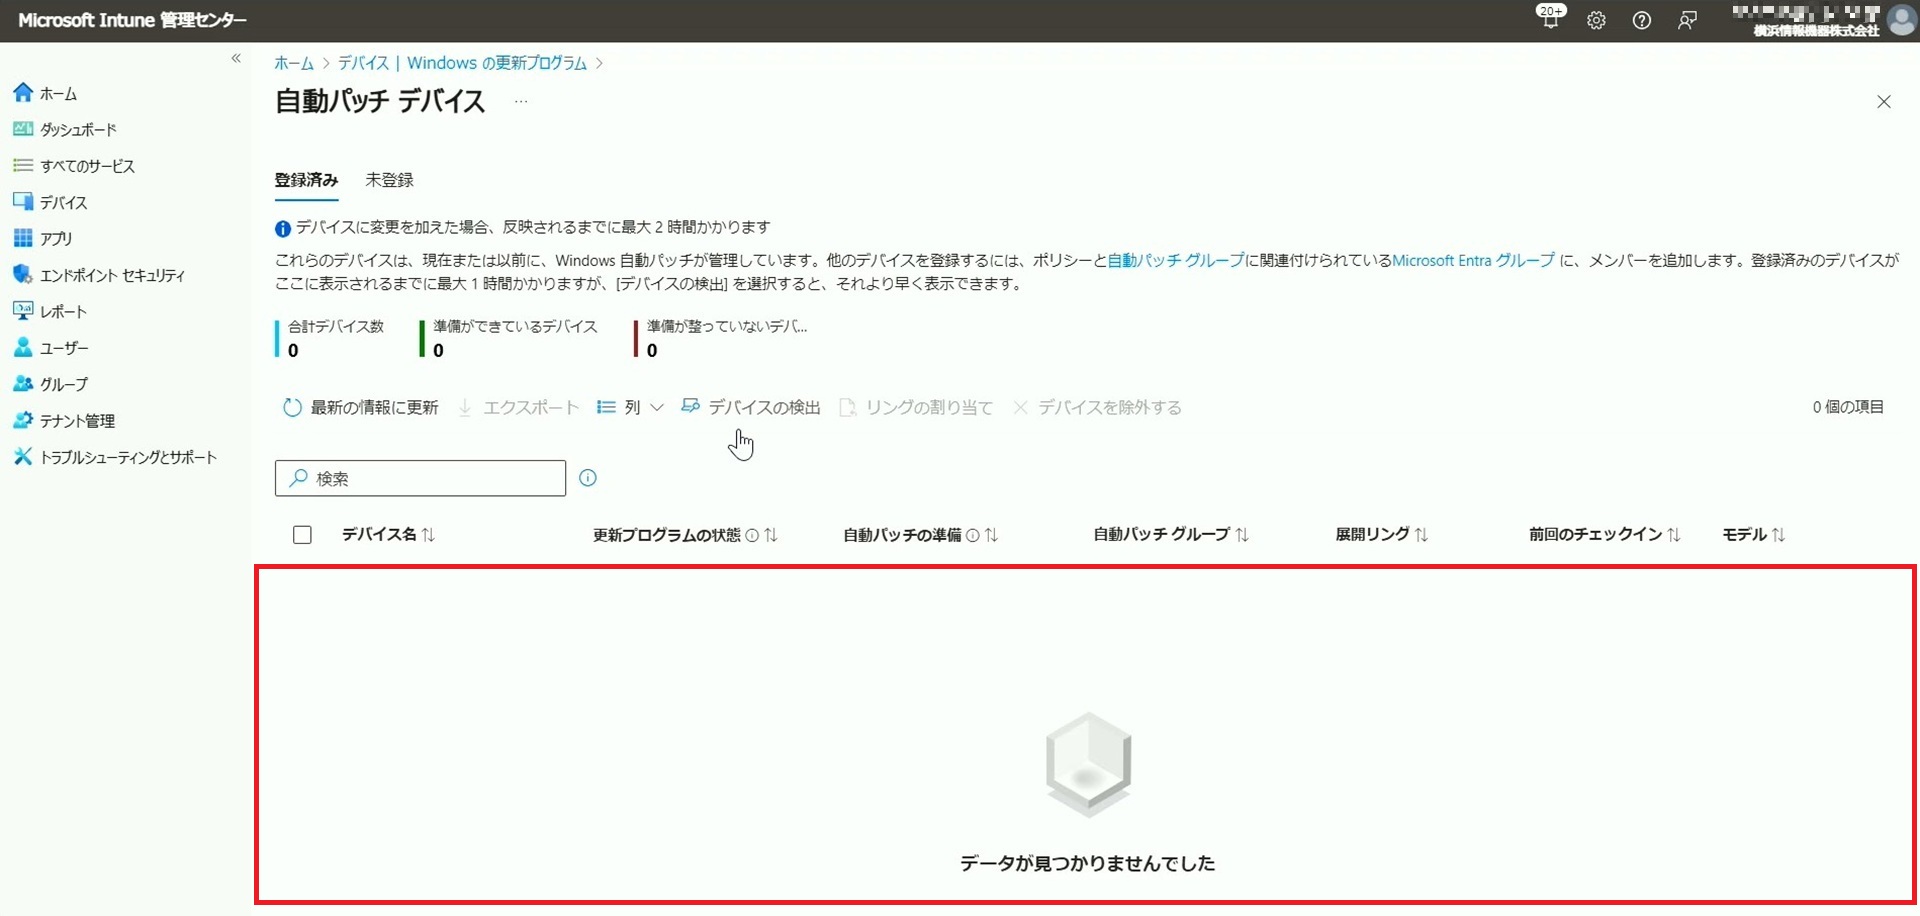Sort by 前回のチェックイン column
Viewport: 1920px width, 916px height.
[1604, 535]
